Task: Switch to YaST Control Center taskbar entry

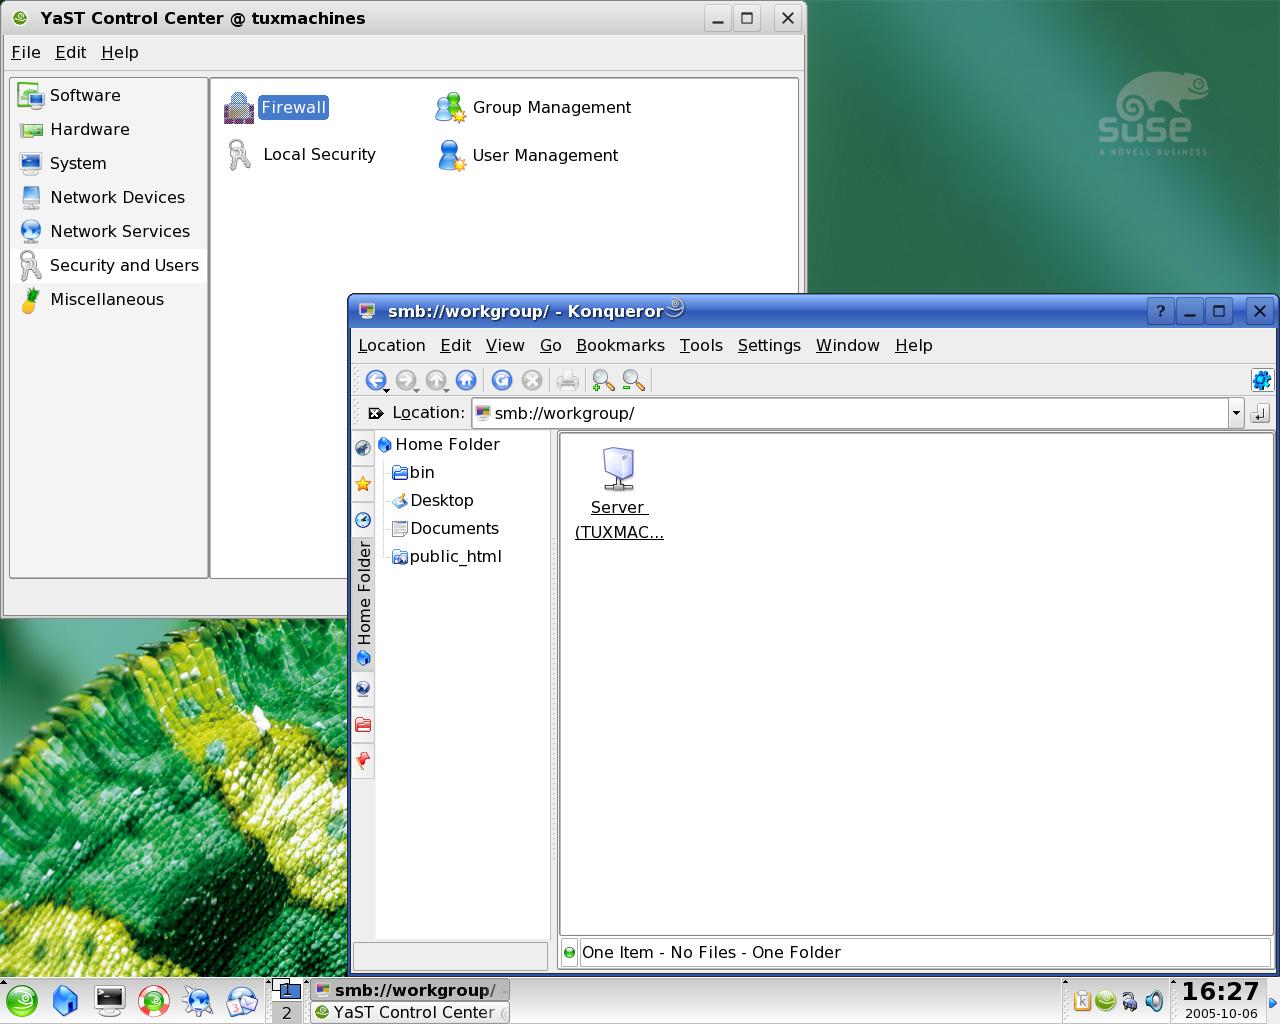Action: [x=409, y=1012]
